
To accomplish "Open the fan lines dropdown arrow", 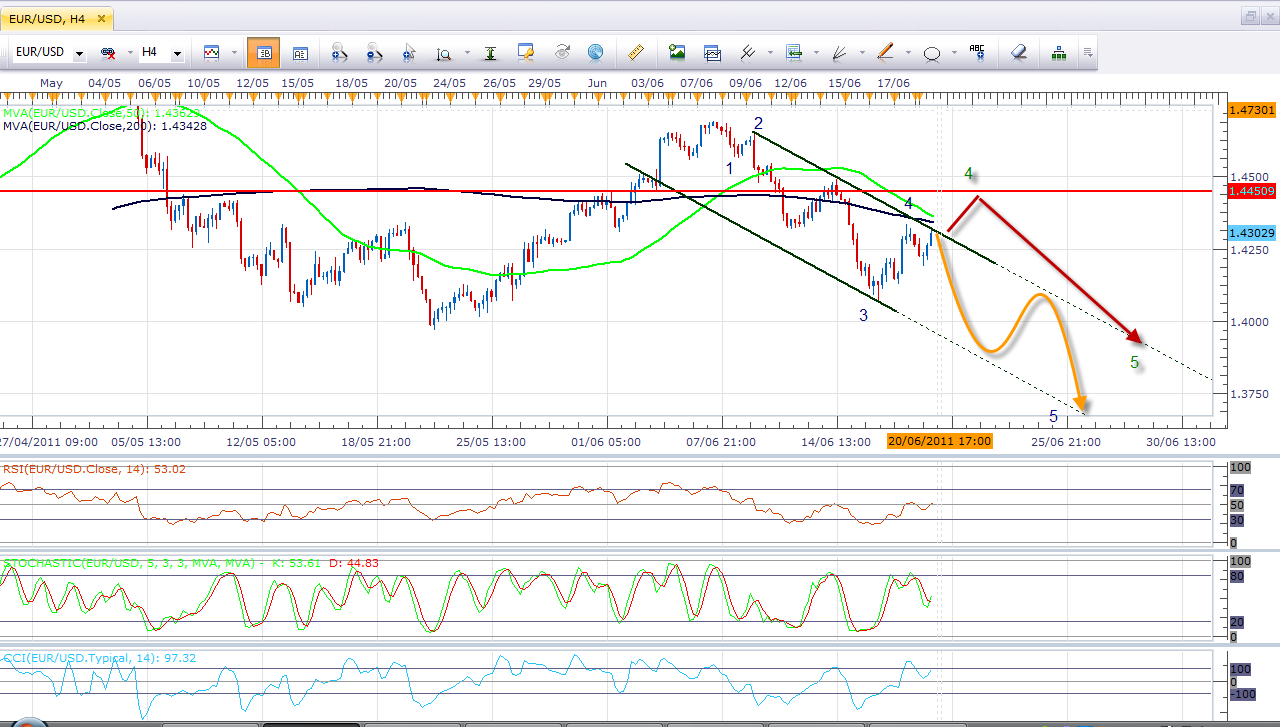I will [x=860, y=53].
